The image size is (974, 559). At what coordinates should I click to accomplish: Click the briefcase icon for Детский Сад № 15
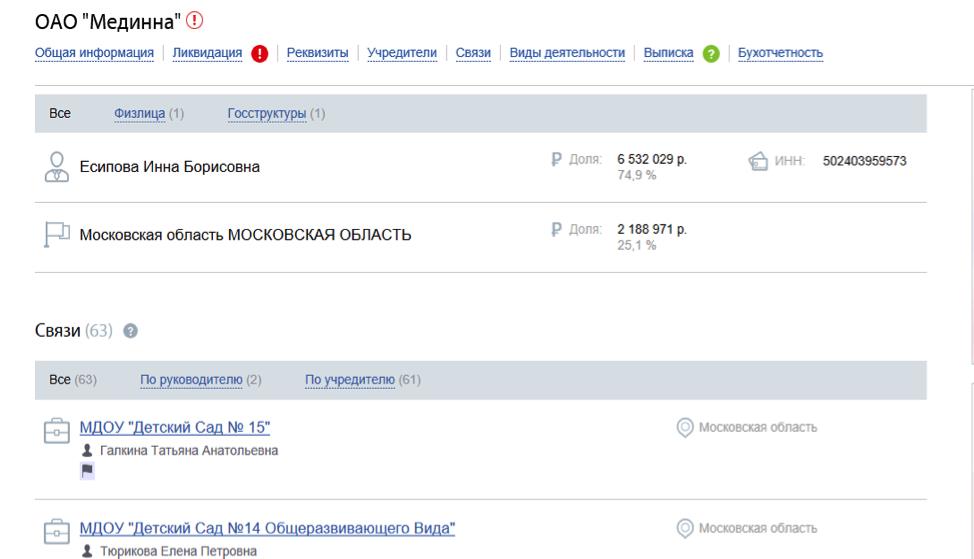[x=57, y=430]
